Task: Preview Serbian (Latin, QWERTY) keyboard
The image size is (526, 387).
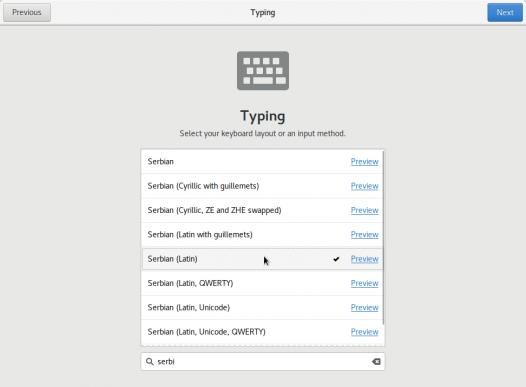Action: point(365,283)
